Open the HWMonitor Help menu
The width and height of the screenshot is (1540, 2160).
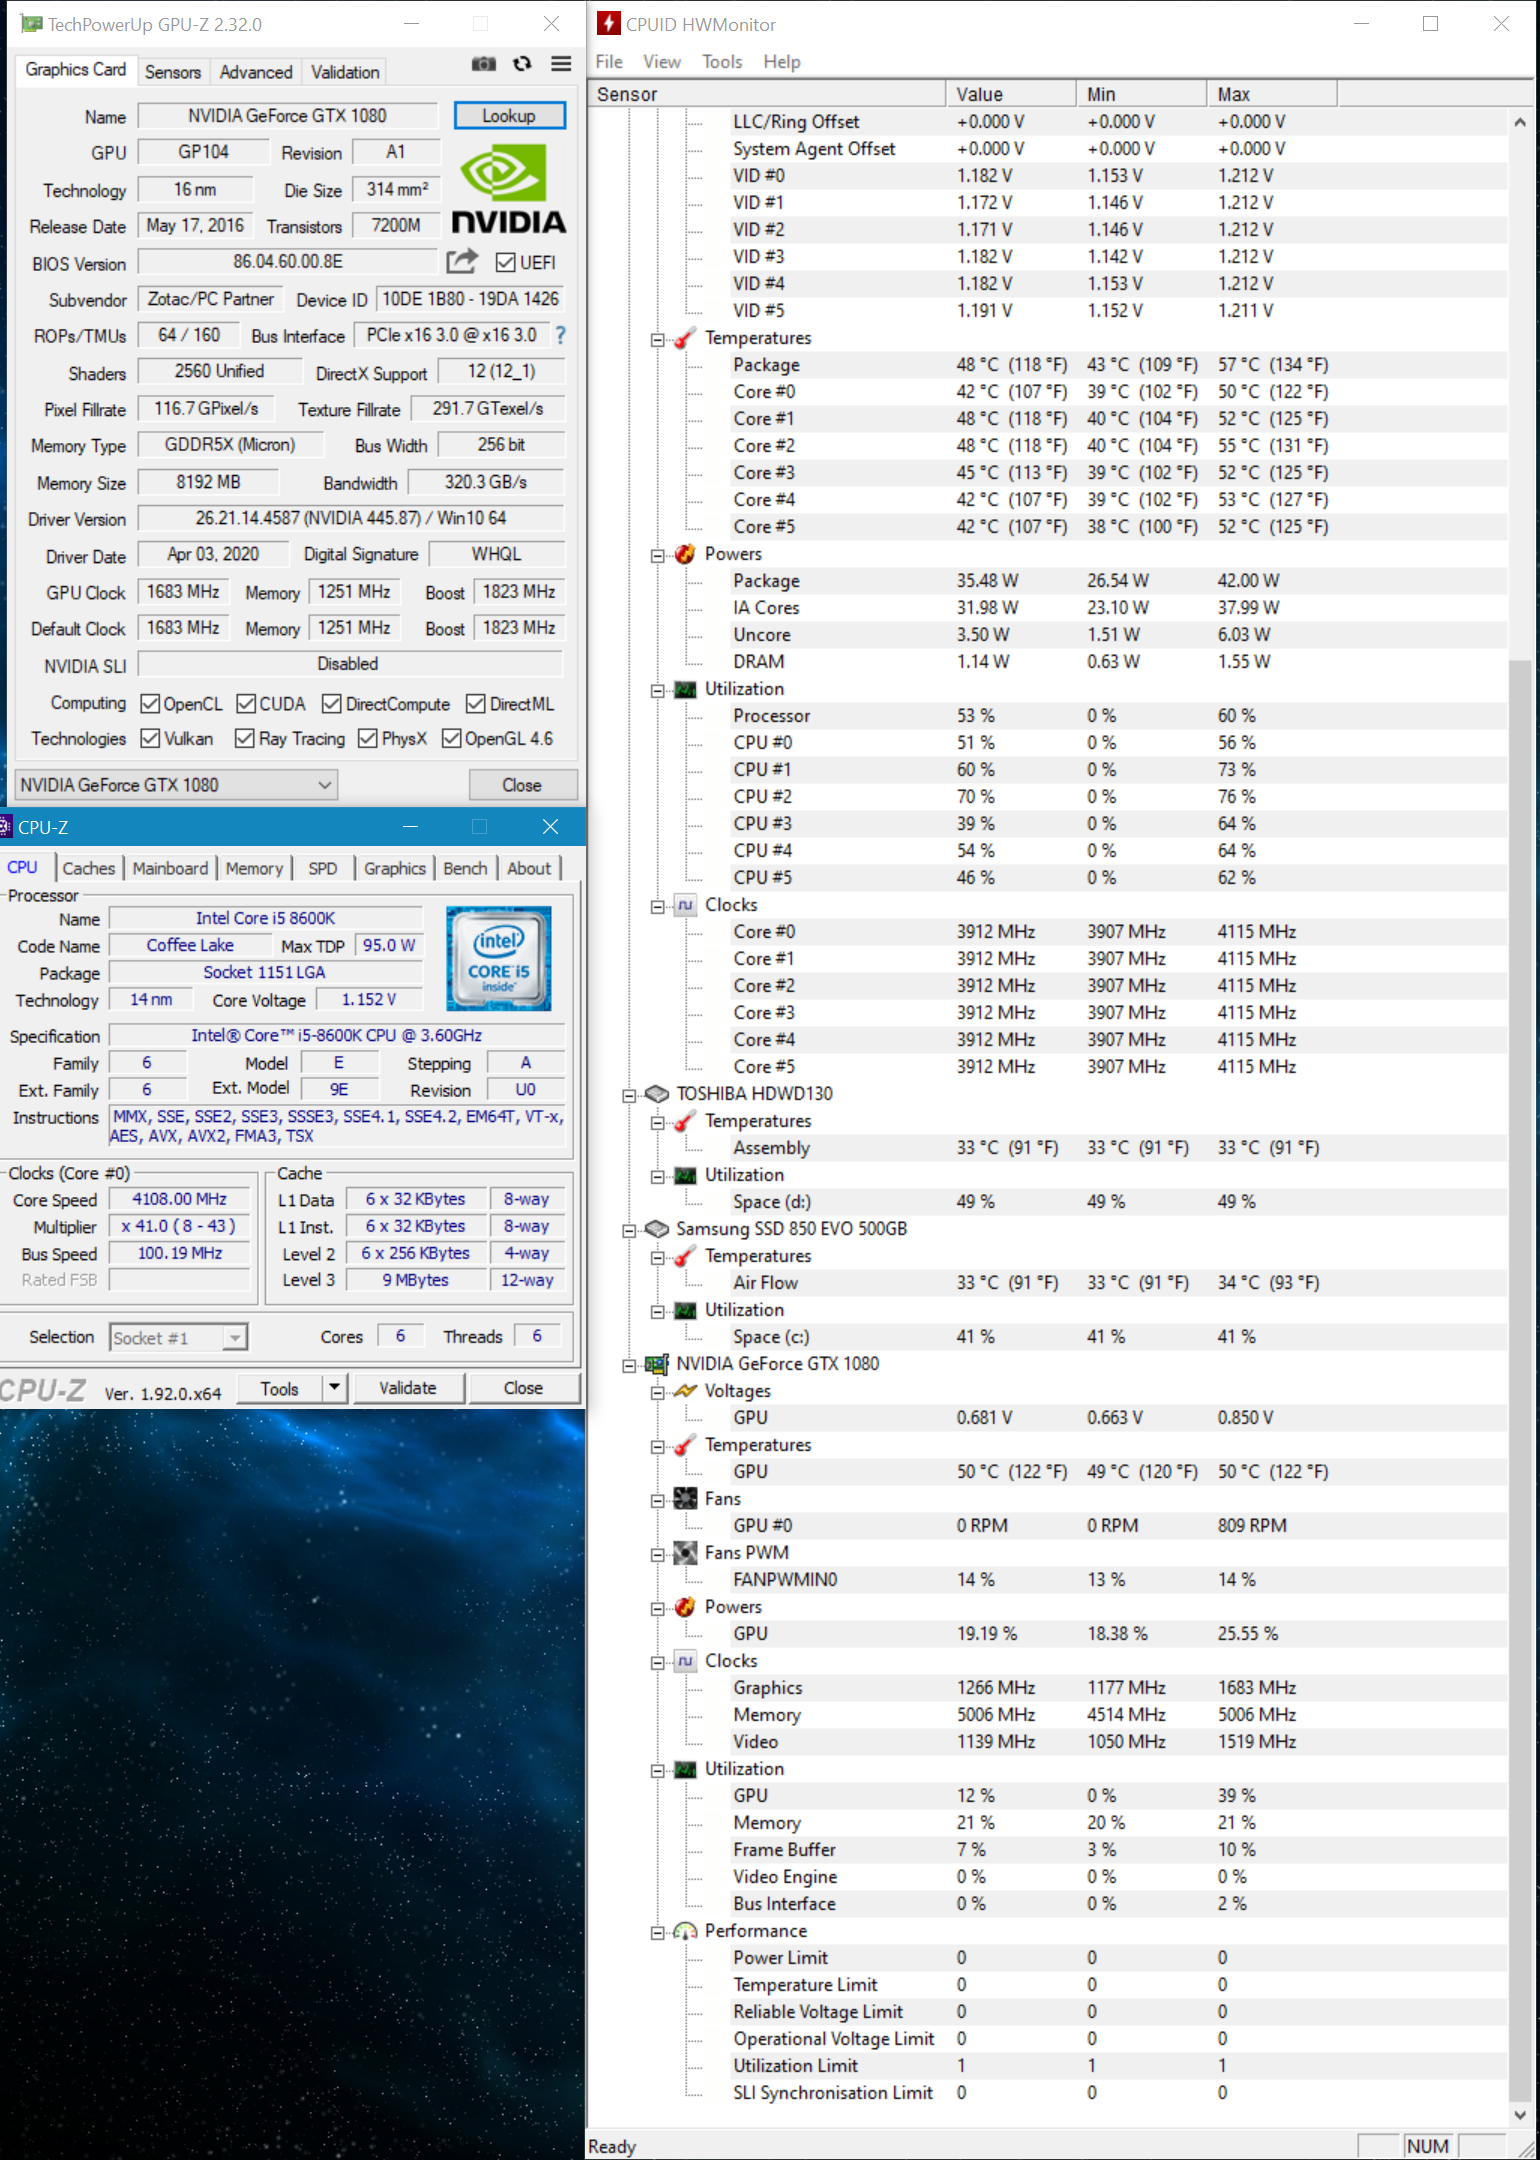[782, 61]
